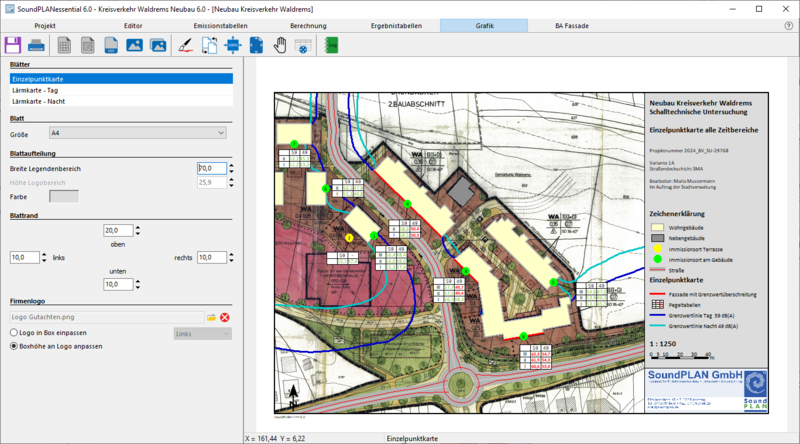Click 'Einzelpunktkarte' in the status bar
This screenshot has height=444, width=800.
pyautogui.click(x=412, y=438)
